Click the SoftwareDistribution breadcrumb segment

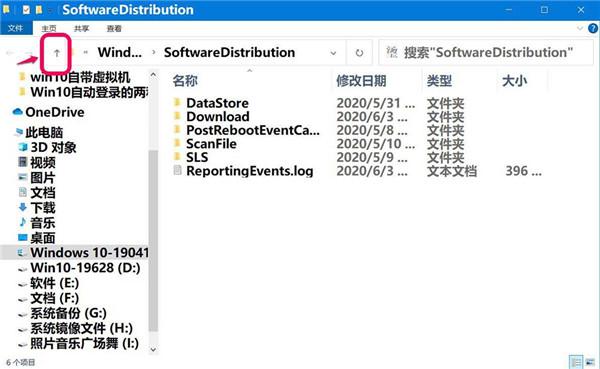(x=229, y=52)
